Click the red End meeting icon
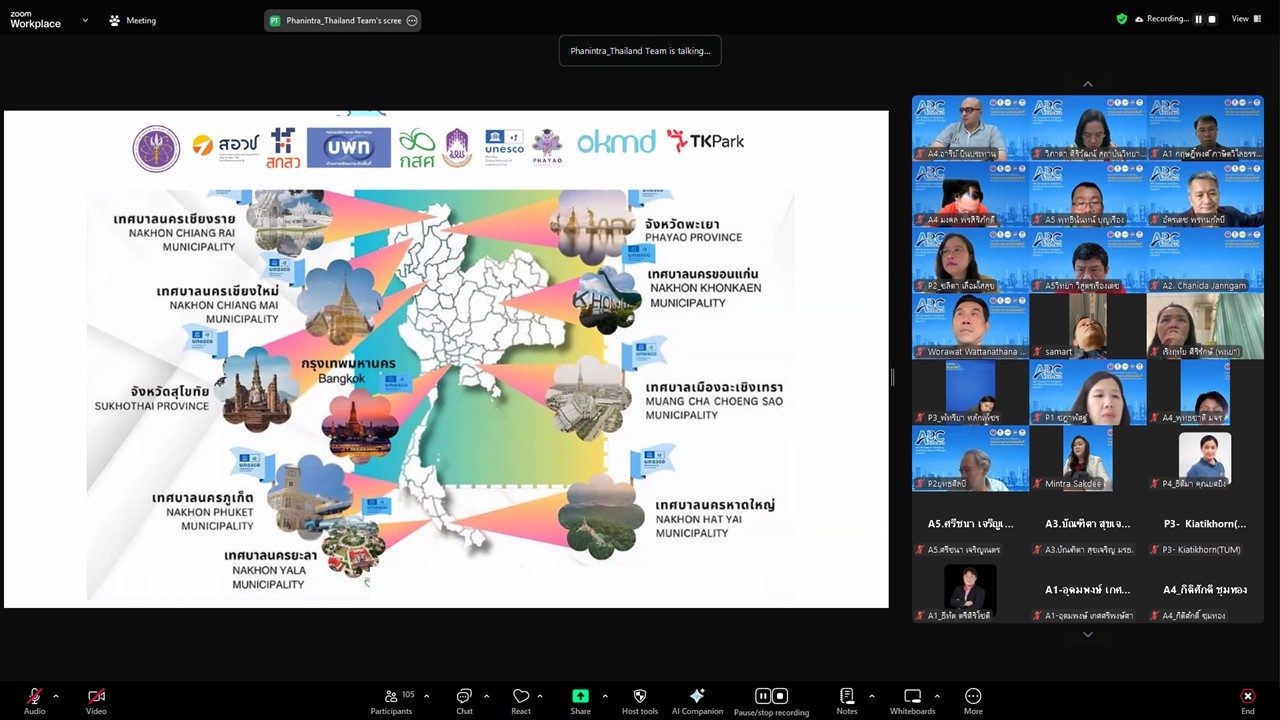This screenshot has height=720, width=1280. tap(1247, 696)
